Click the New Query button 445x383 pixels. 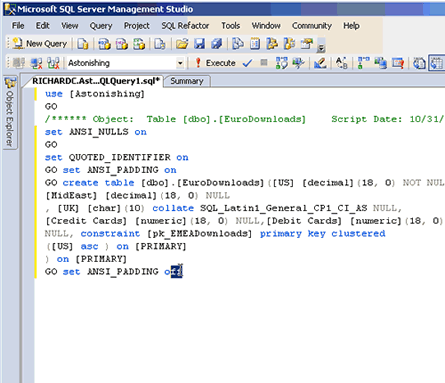pos(40,44)
